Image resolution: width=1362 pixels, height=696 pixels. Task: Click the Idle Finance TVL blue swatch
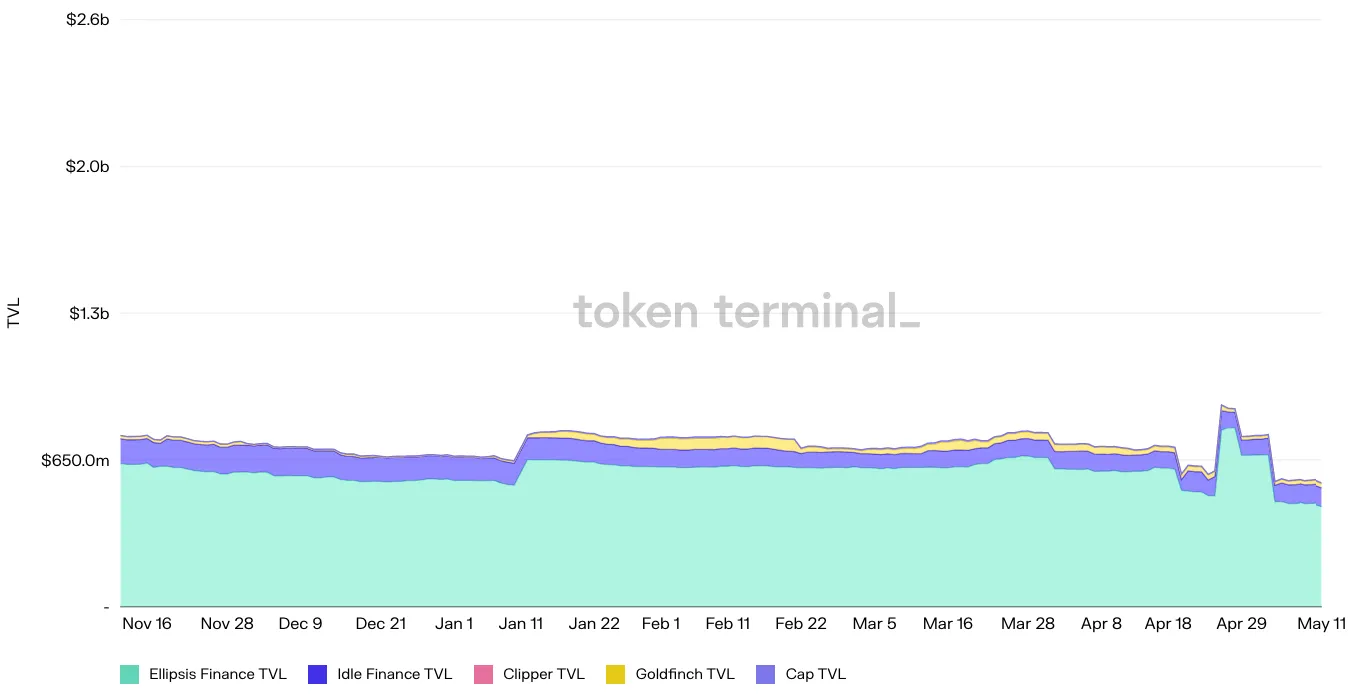[x=318, y=675]
